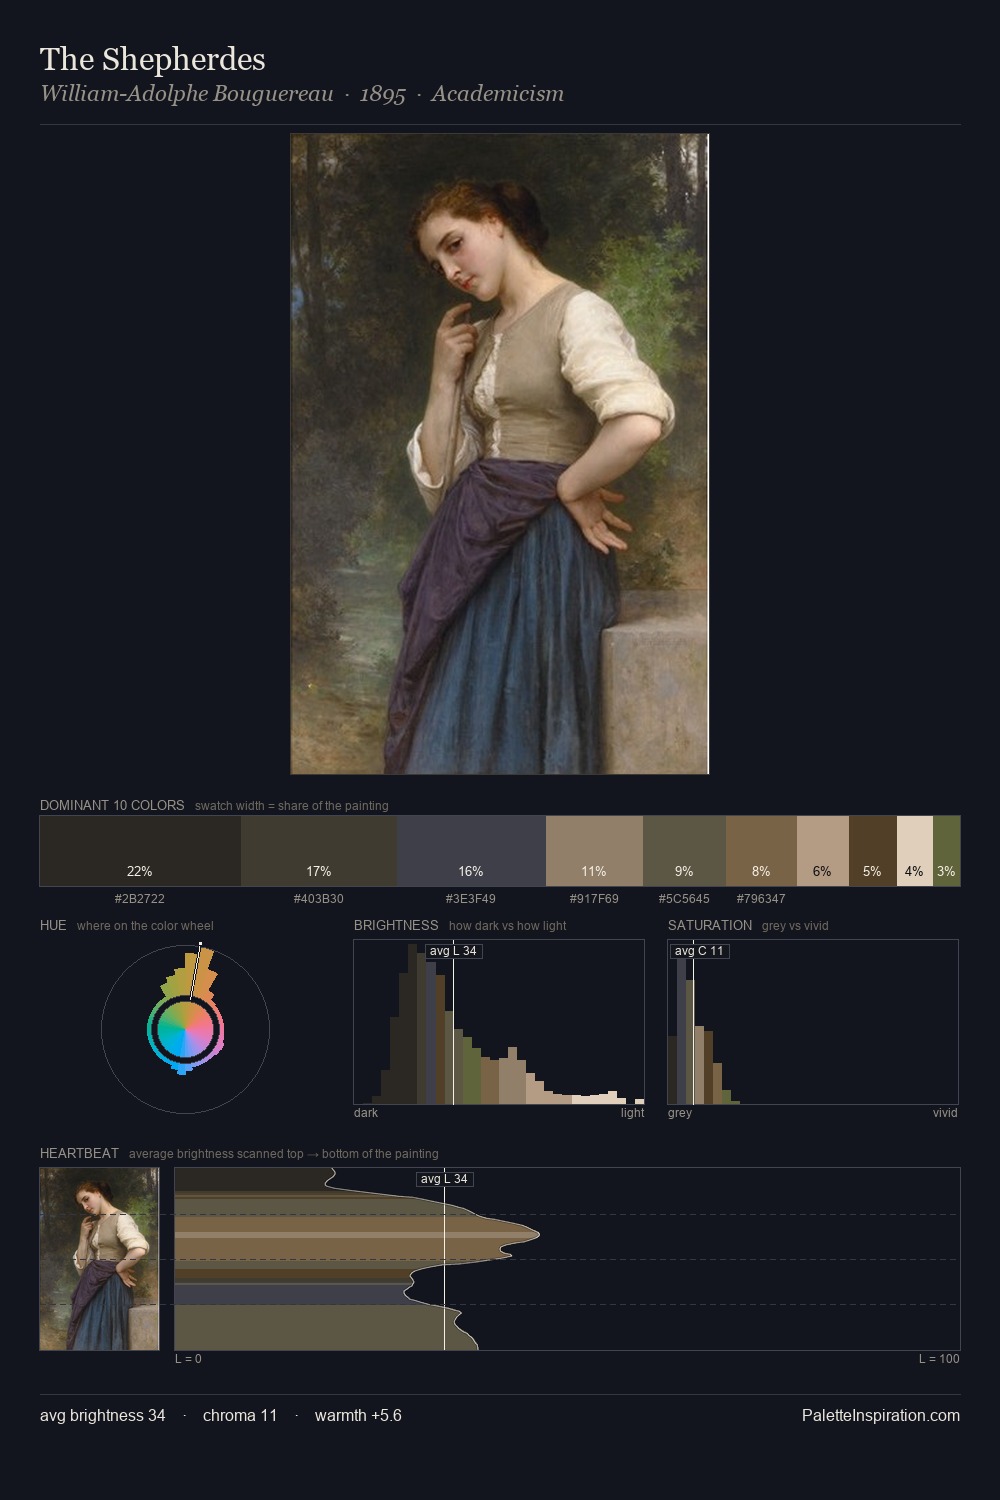Pick the 16% swatch #3E3F49
The height and width of the screenshot is (1500, 1000).
tap(471, 851)
